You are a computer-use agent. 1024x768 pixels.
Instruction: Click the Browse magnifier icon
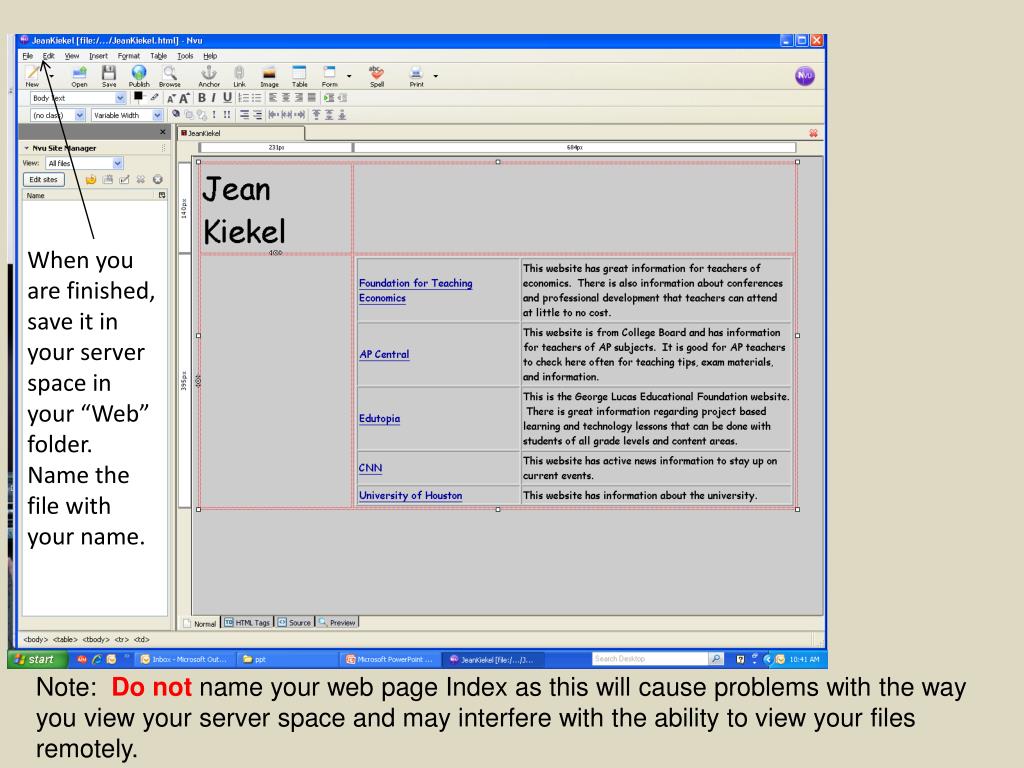(170, 76)
